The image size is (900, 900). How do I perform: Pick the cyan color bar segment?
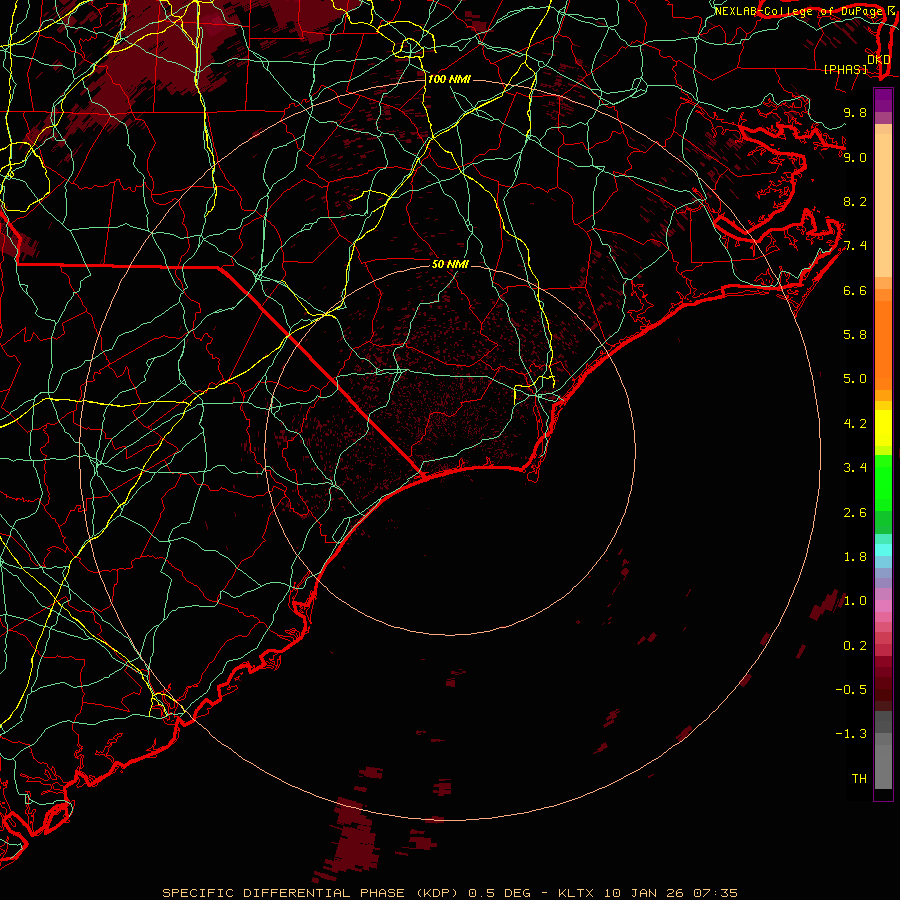883,550
